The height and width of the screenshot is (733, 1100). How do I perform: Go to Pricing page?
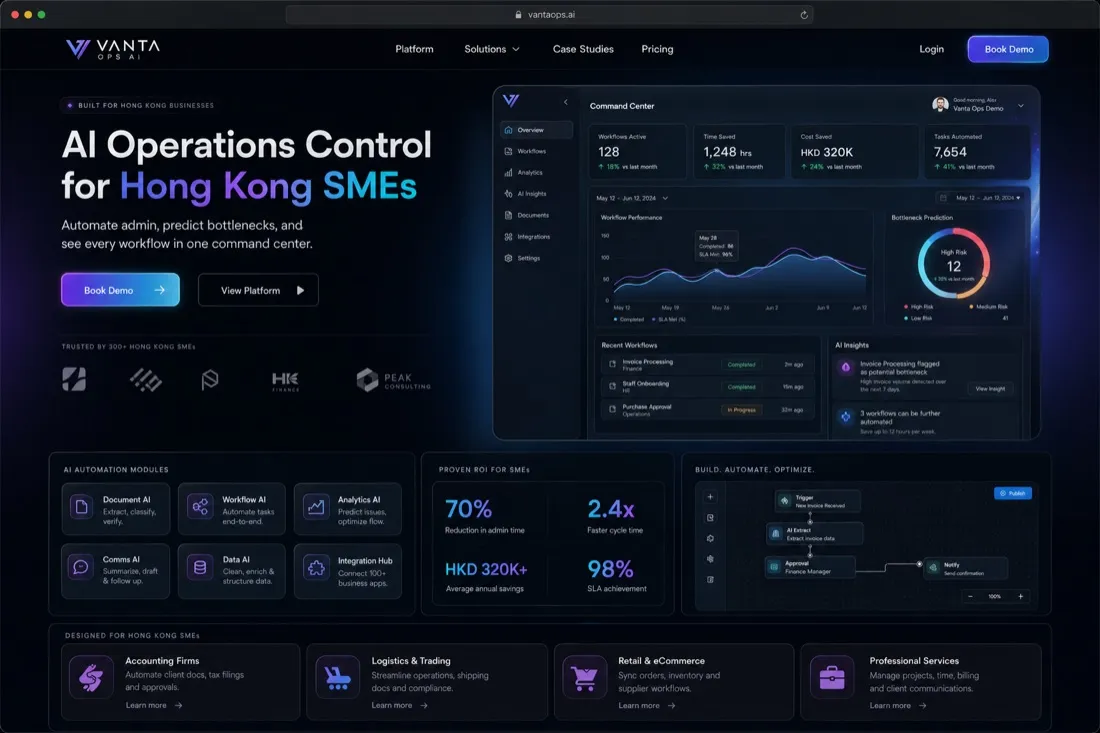[x=657, y=49]
